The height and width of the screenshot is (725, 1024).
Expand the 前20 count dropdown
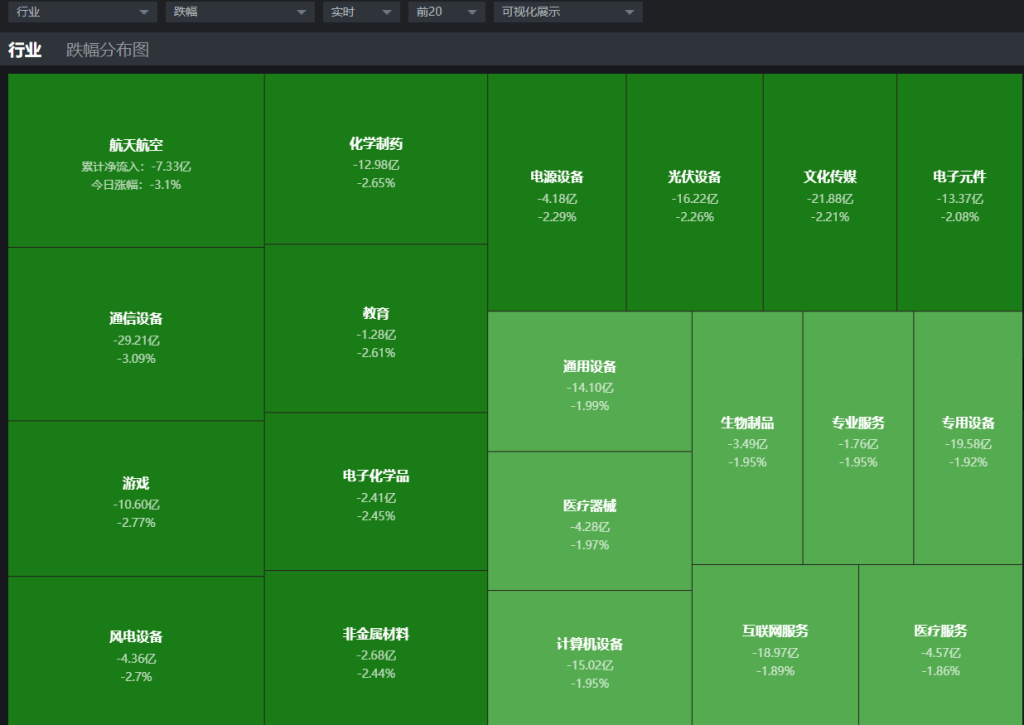coord(446,12)
